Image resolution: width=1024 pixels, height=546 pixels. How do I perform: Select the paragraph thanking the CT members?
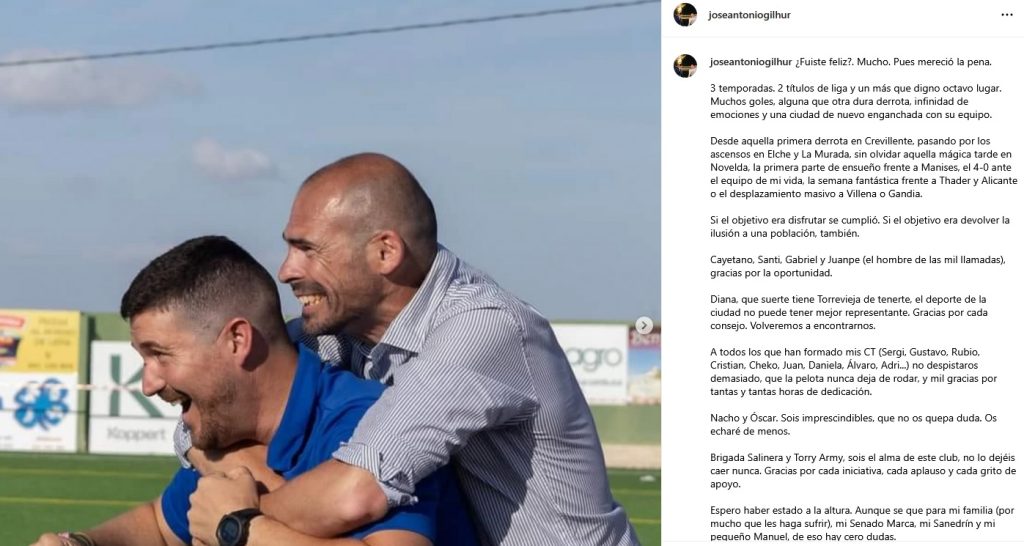point(854,372)
